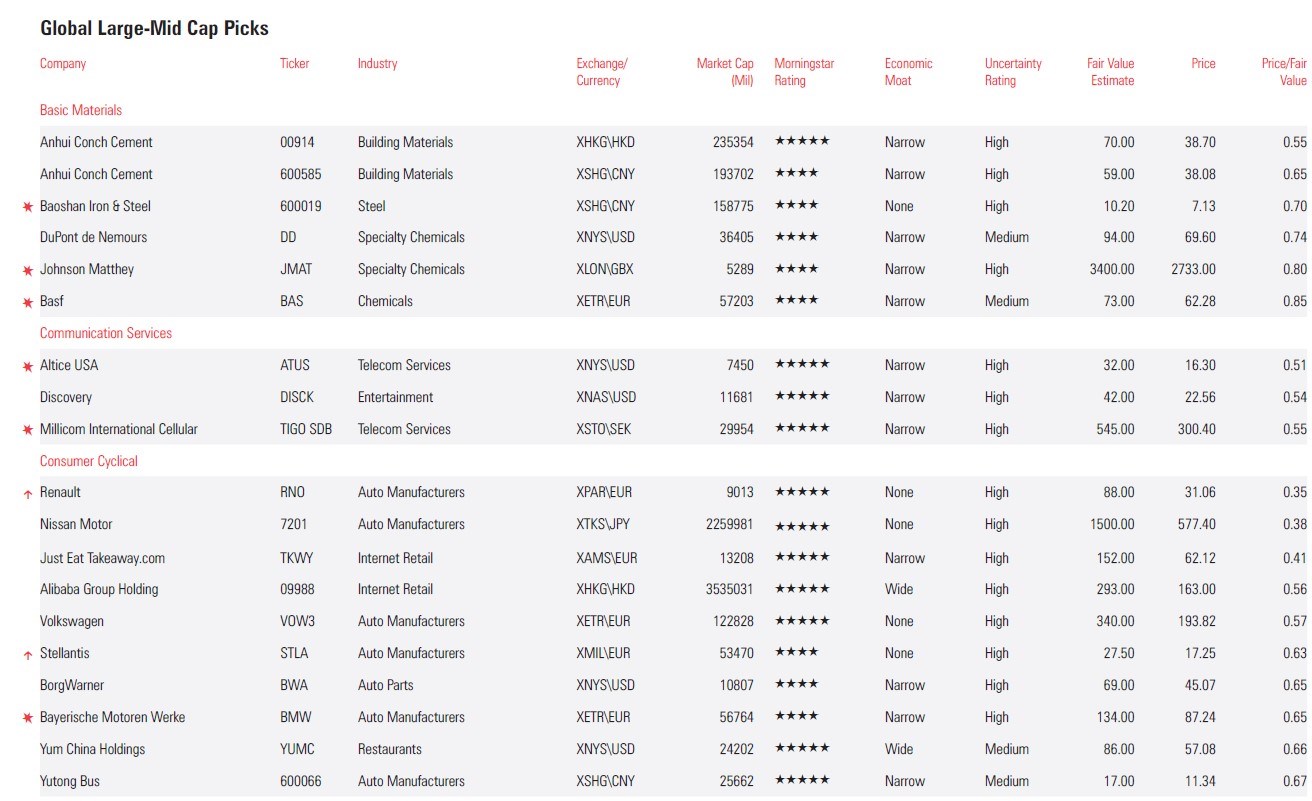Click the red star beside Bayerische Motoren Werke
Image resolution: width=1312 pixels, height=801 pixels.
[x=28, y=718]
